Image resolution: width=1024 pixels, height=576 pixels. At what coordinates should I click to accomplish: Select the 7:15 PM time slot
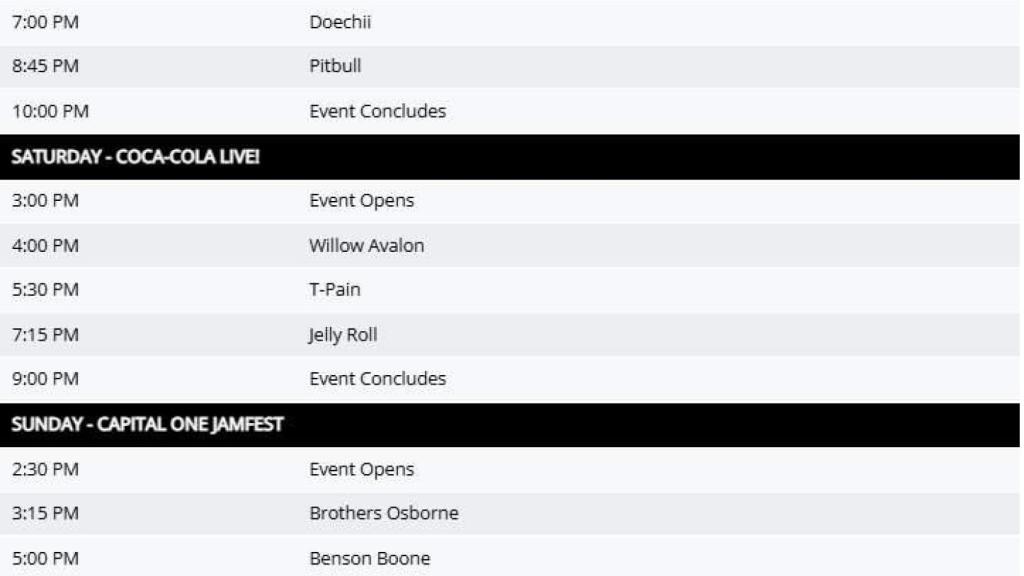45,335
